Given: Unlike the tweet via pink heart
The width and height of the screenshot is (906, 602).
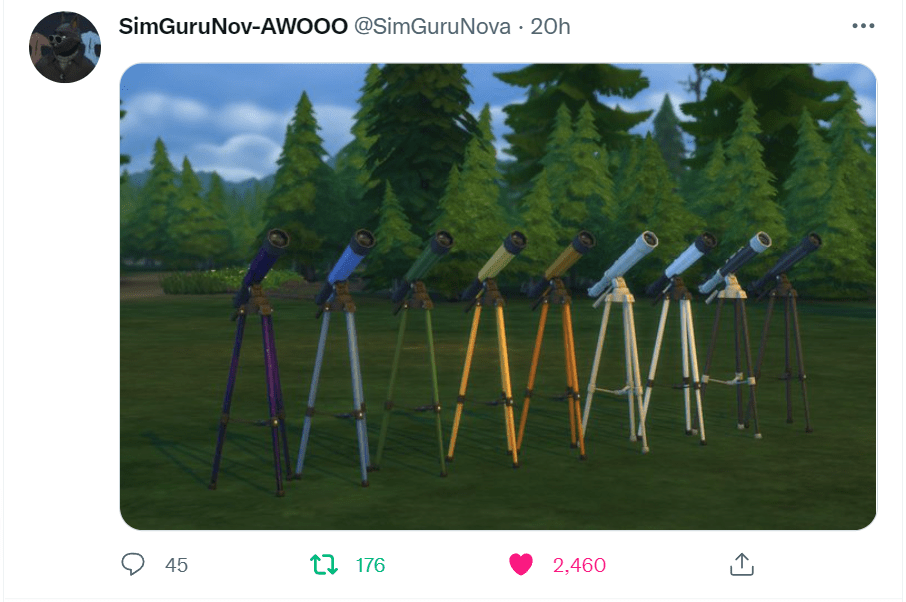Looking at the screenshot, I should click(x=521, y=564).
